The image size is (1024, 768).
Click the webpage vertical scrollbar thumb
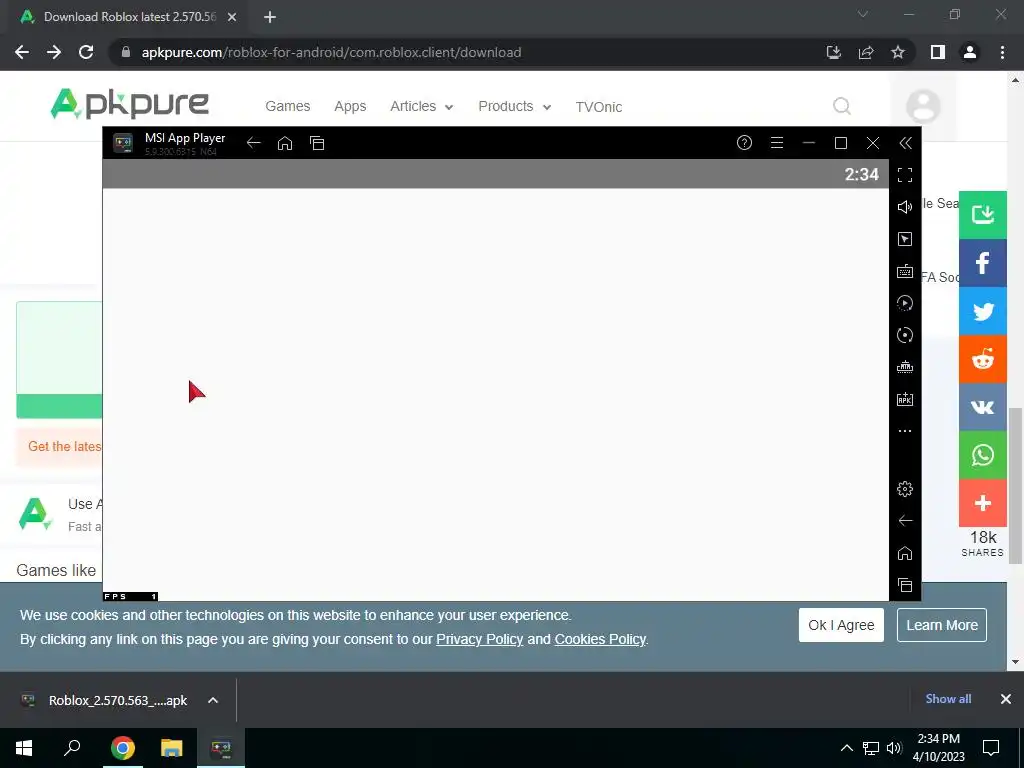pyautogui.click(x=1015, y=485)
